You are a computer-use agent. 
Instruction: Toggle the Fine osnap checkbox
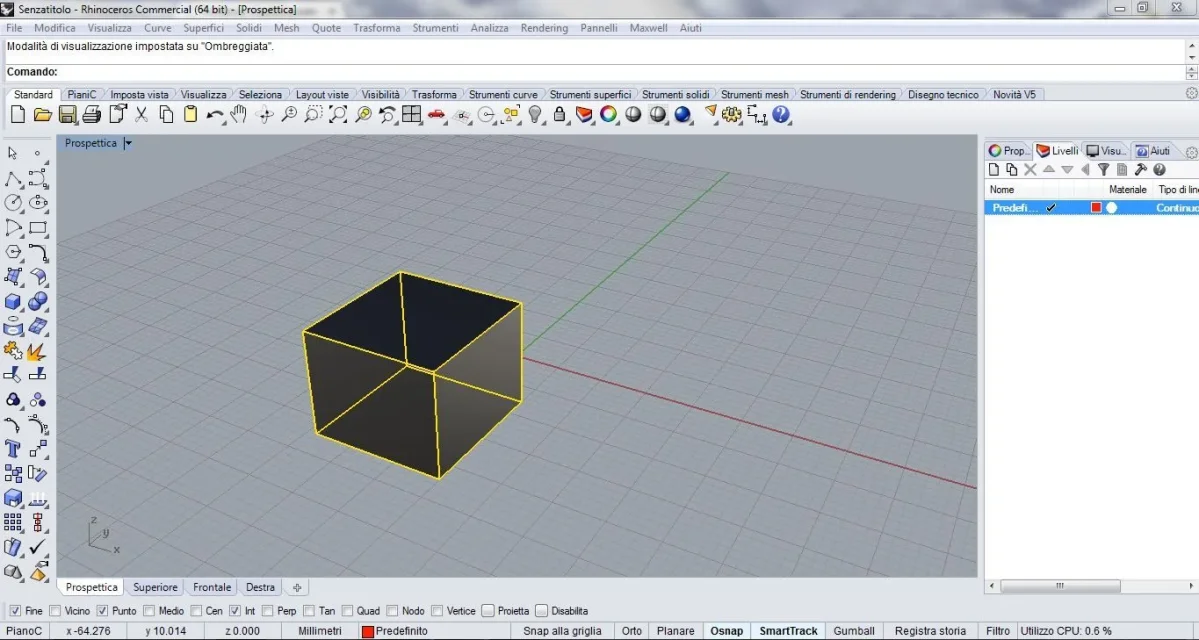tap(15, 611)
